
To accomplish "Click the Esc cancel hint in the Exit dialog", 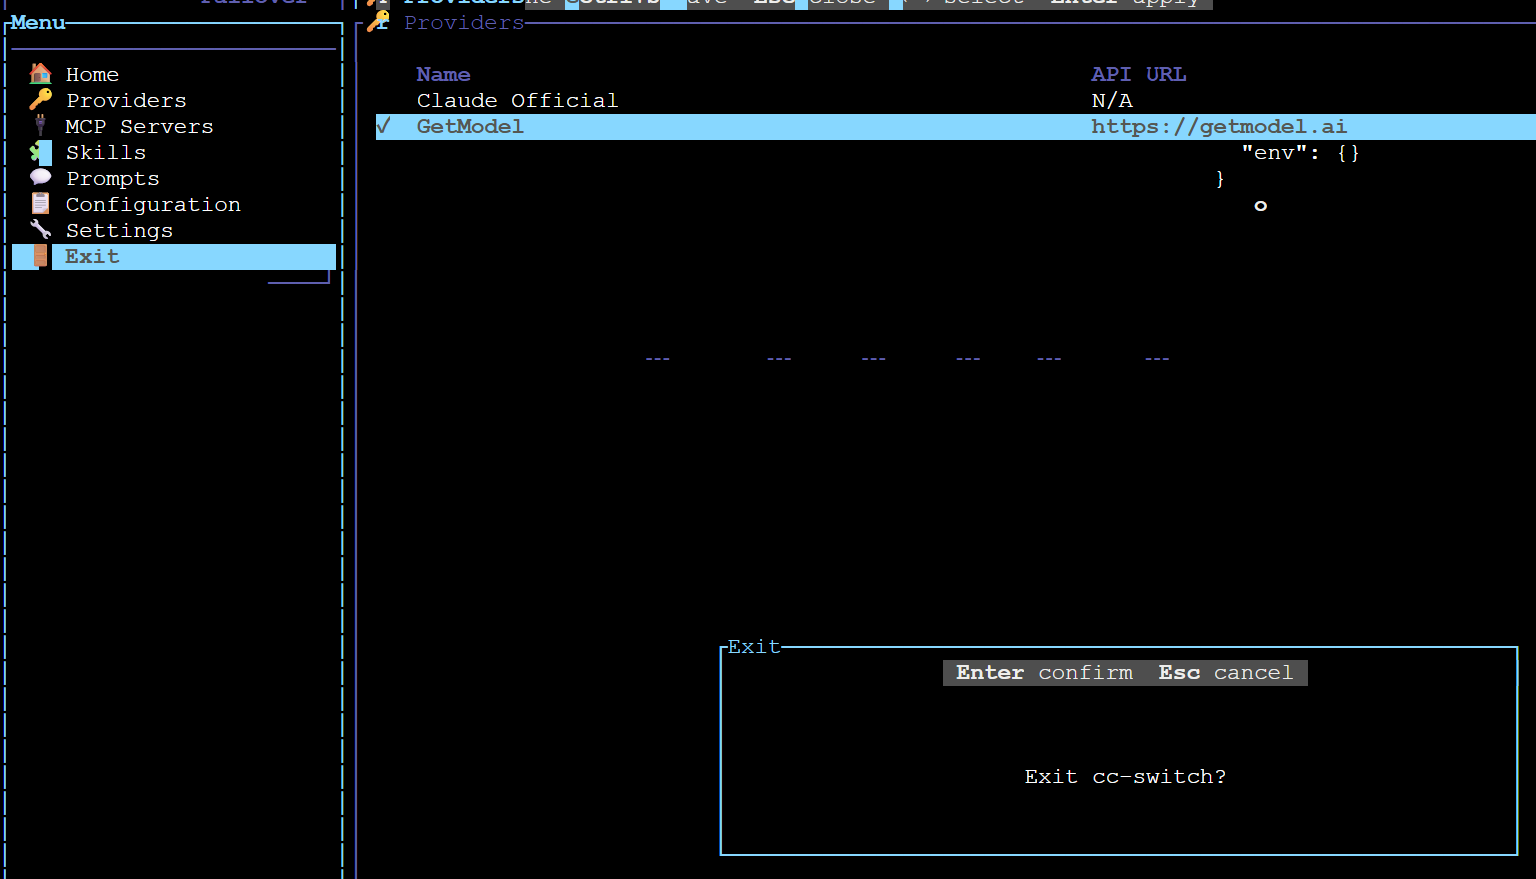I will coord(1226,673).
